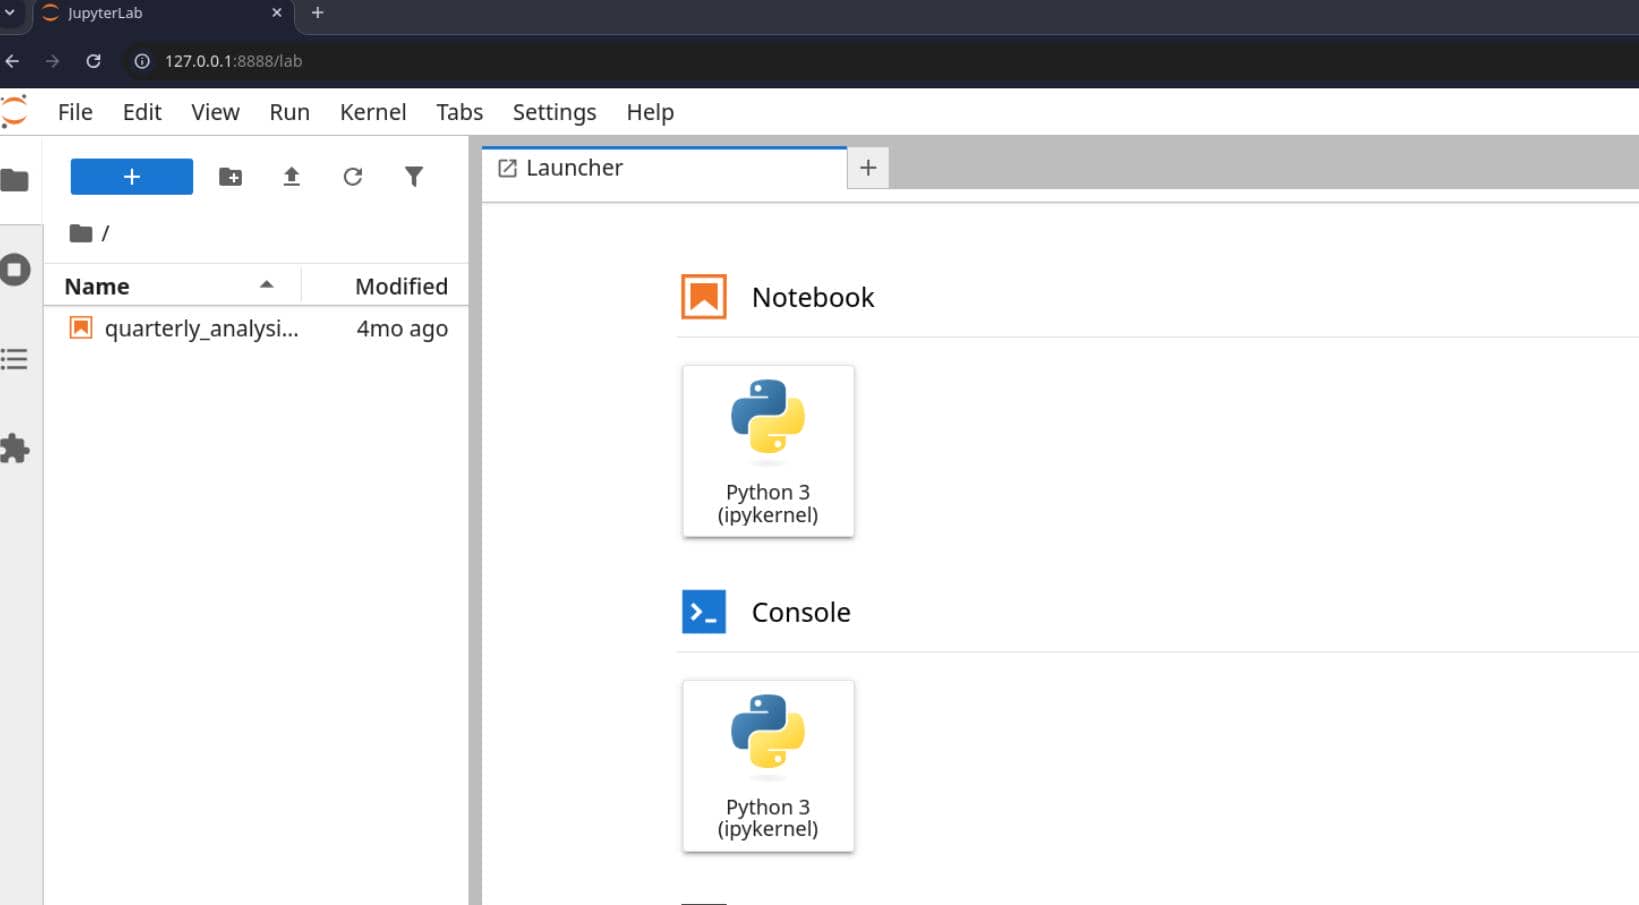This screenshot has width=1639, height=905.
Task: Show the File Browser sidebar folder icon
Action: click(14, 181)
